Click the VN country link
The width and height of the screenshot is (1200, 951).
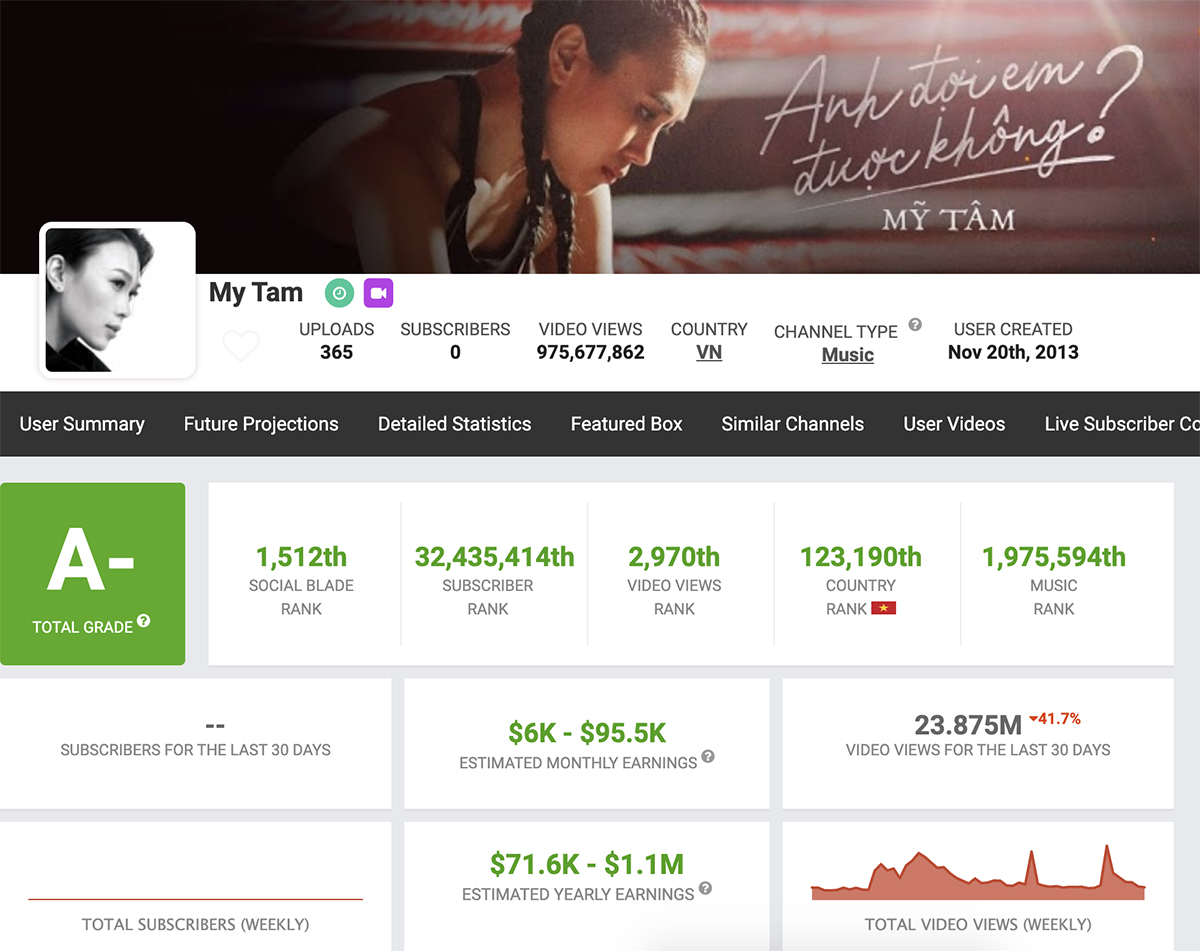click(709, 353)
